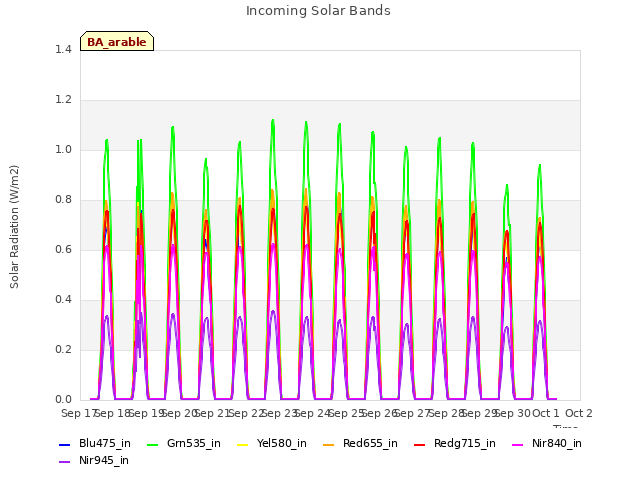
Task: Click the yellow Yel580_in legend swatch
Action: [x=242, y=444]
